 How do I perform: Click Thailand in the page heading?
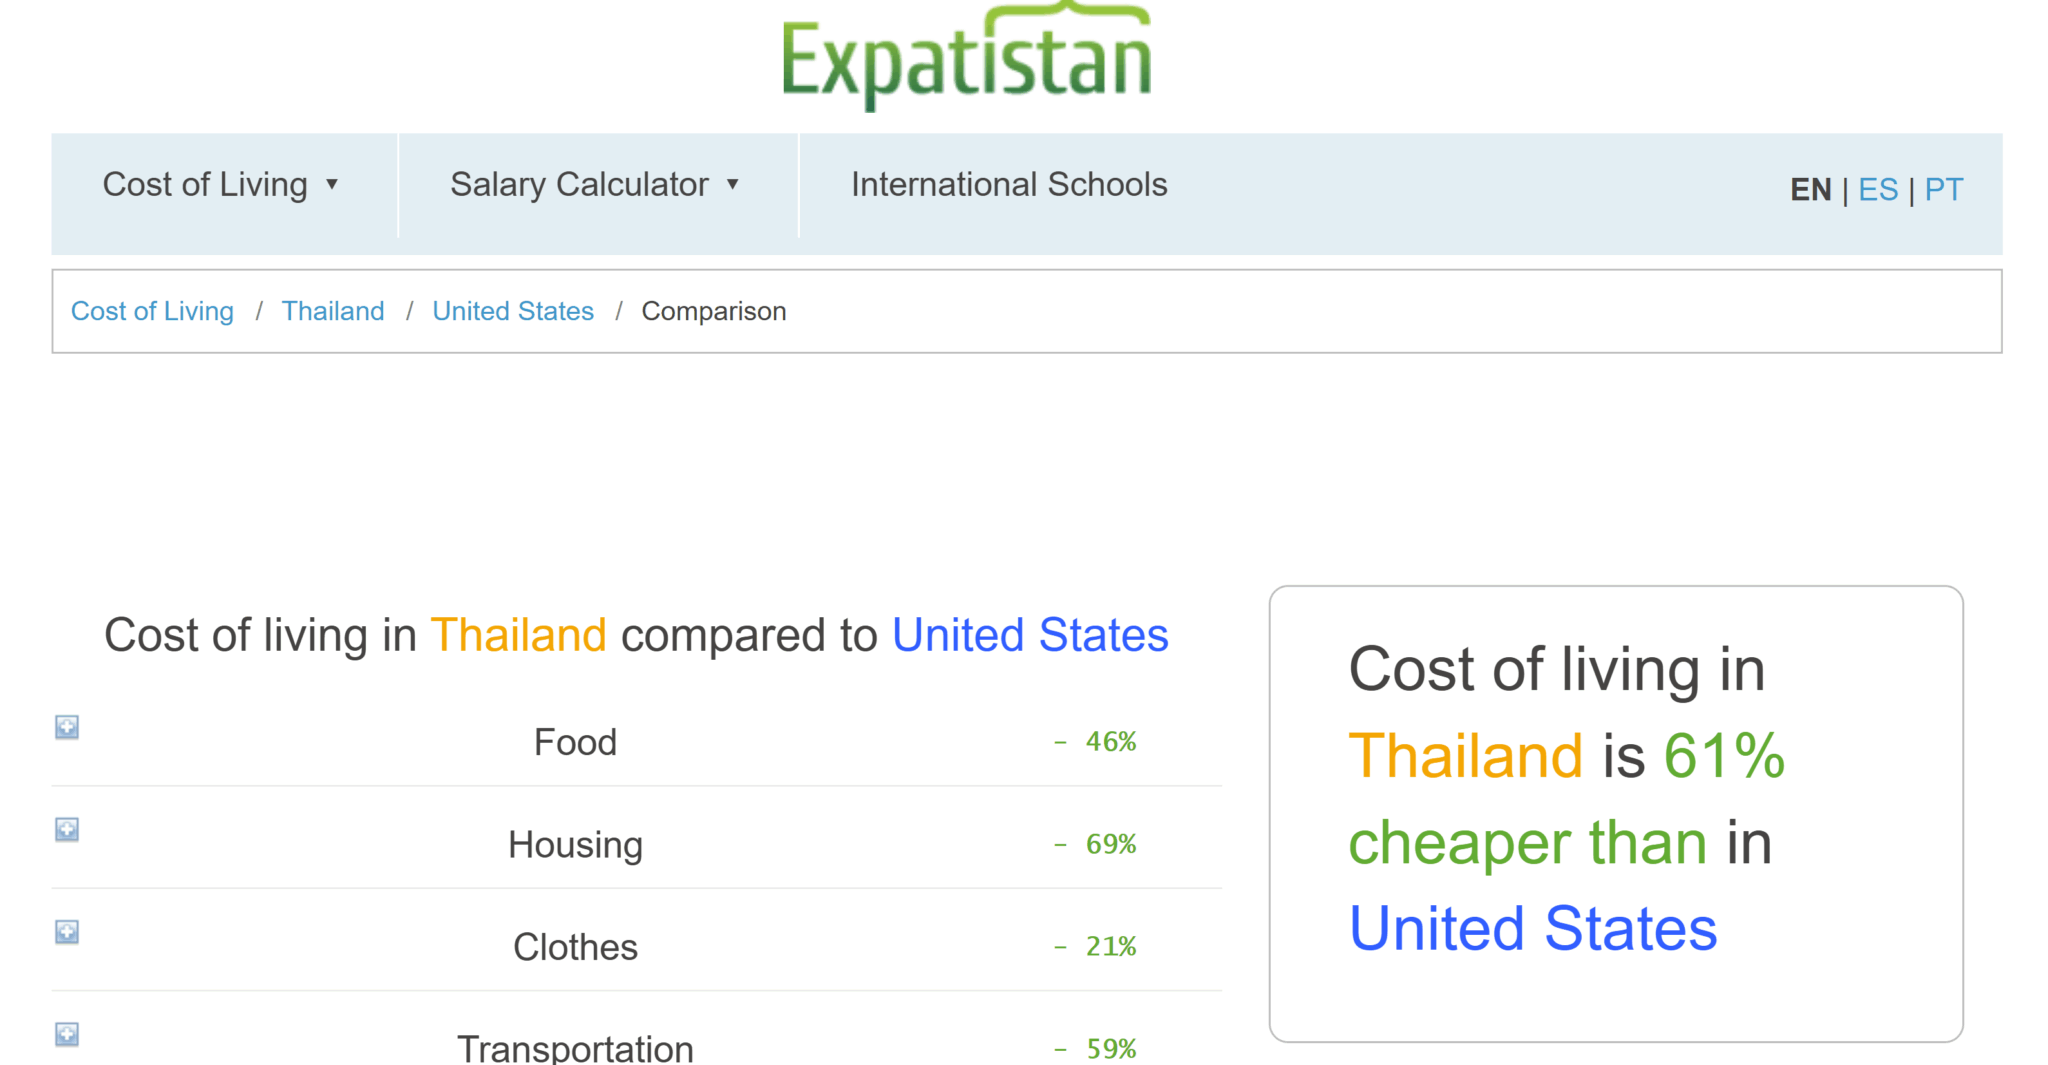click(518, 634)
